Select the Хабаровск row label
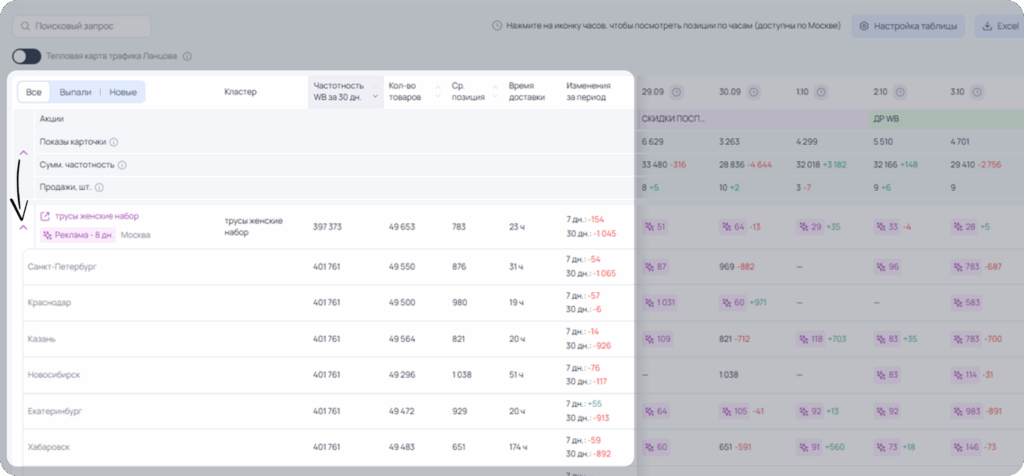 [49, 447]
